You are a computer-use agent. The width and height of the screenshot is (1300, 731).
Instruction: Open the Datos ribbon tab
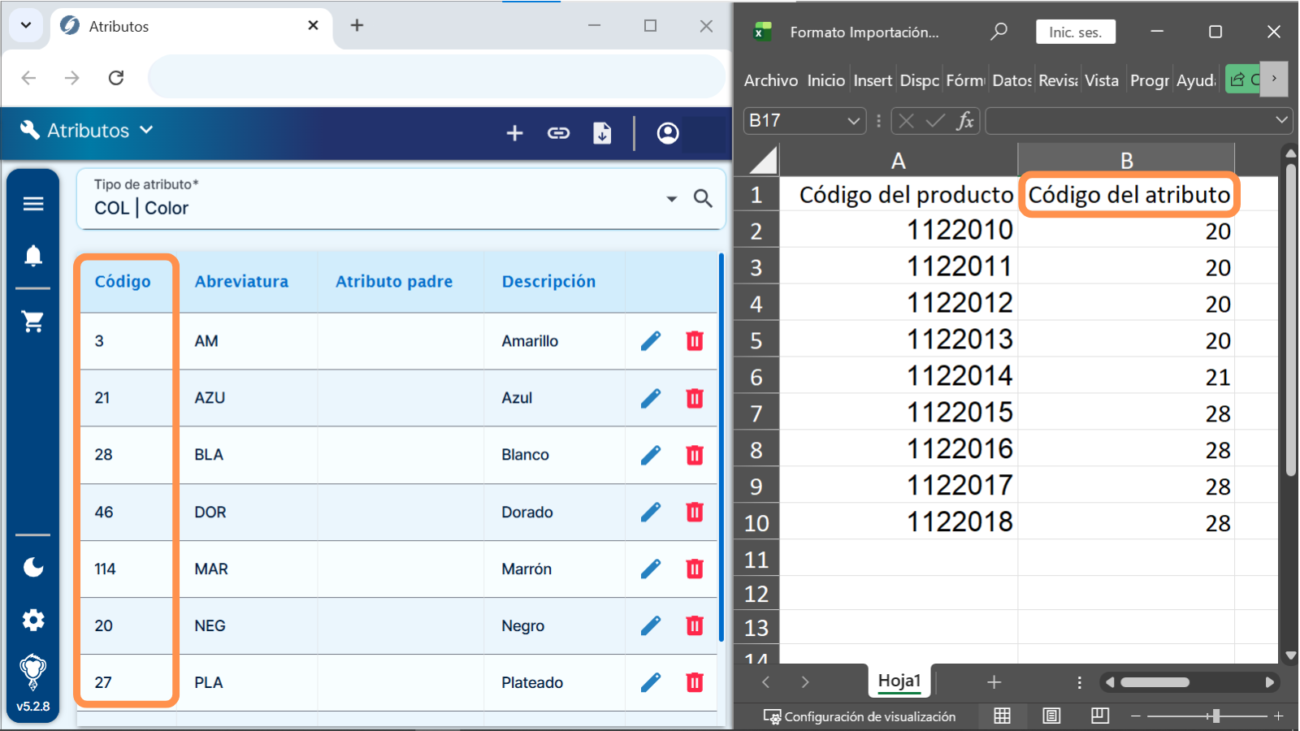(x=1011, y=81)
